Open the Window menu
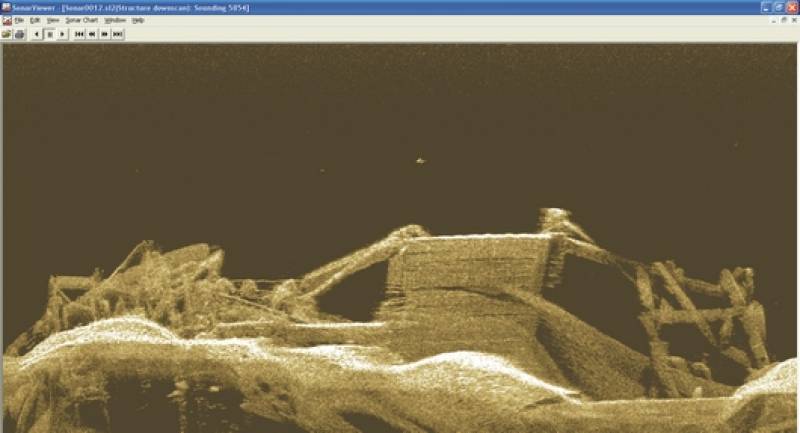The height and width of the screenshot is (433, 800). click(x=115, y=20)
